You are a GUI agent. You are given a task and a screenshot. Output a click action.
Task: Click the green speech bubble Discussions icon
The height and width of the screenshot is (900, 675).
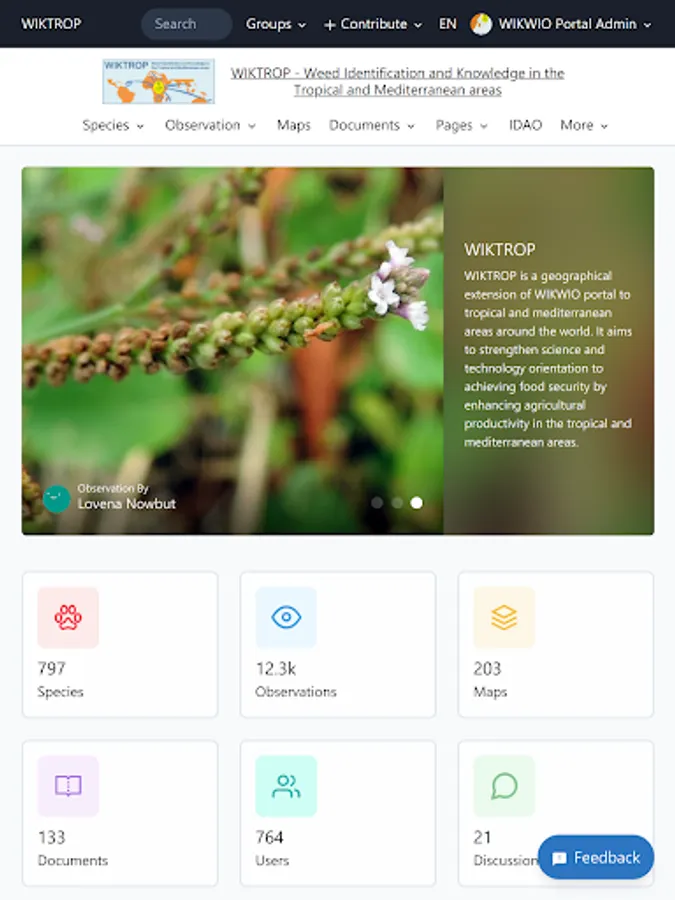tap(504, 786)
